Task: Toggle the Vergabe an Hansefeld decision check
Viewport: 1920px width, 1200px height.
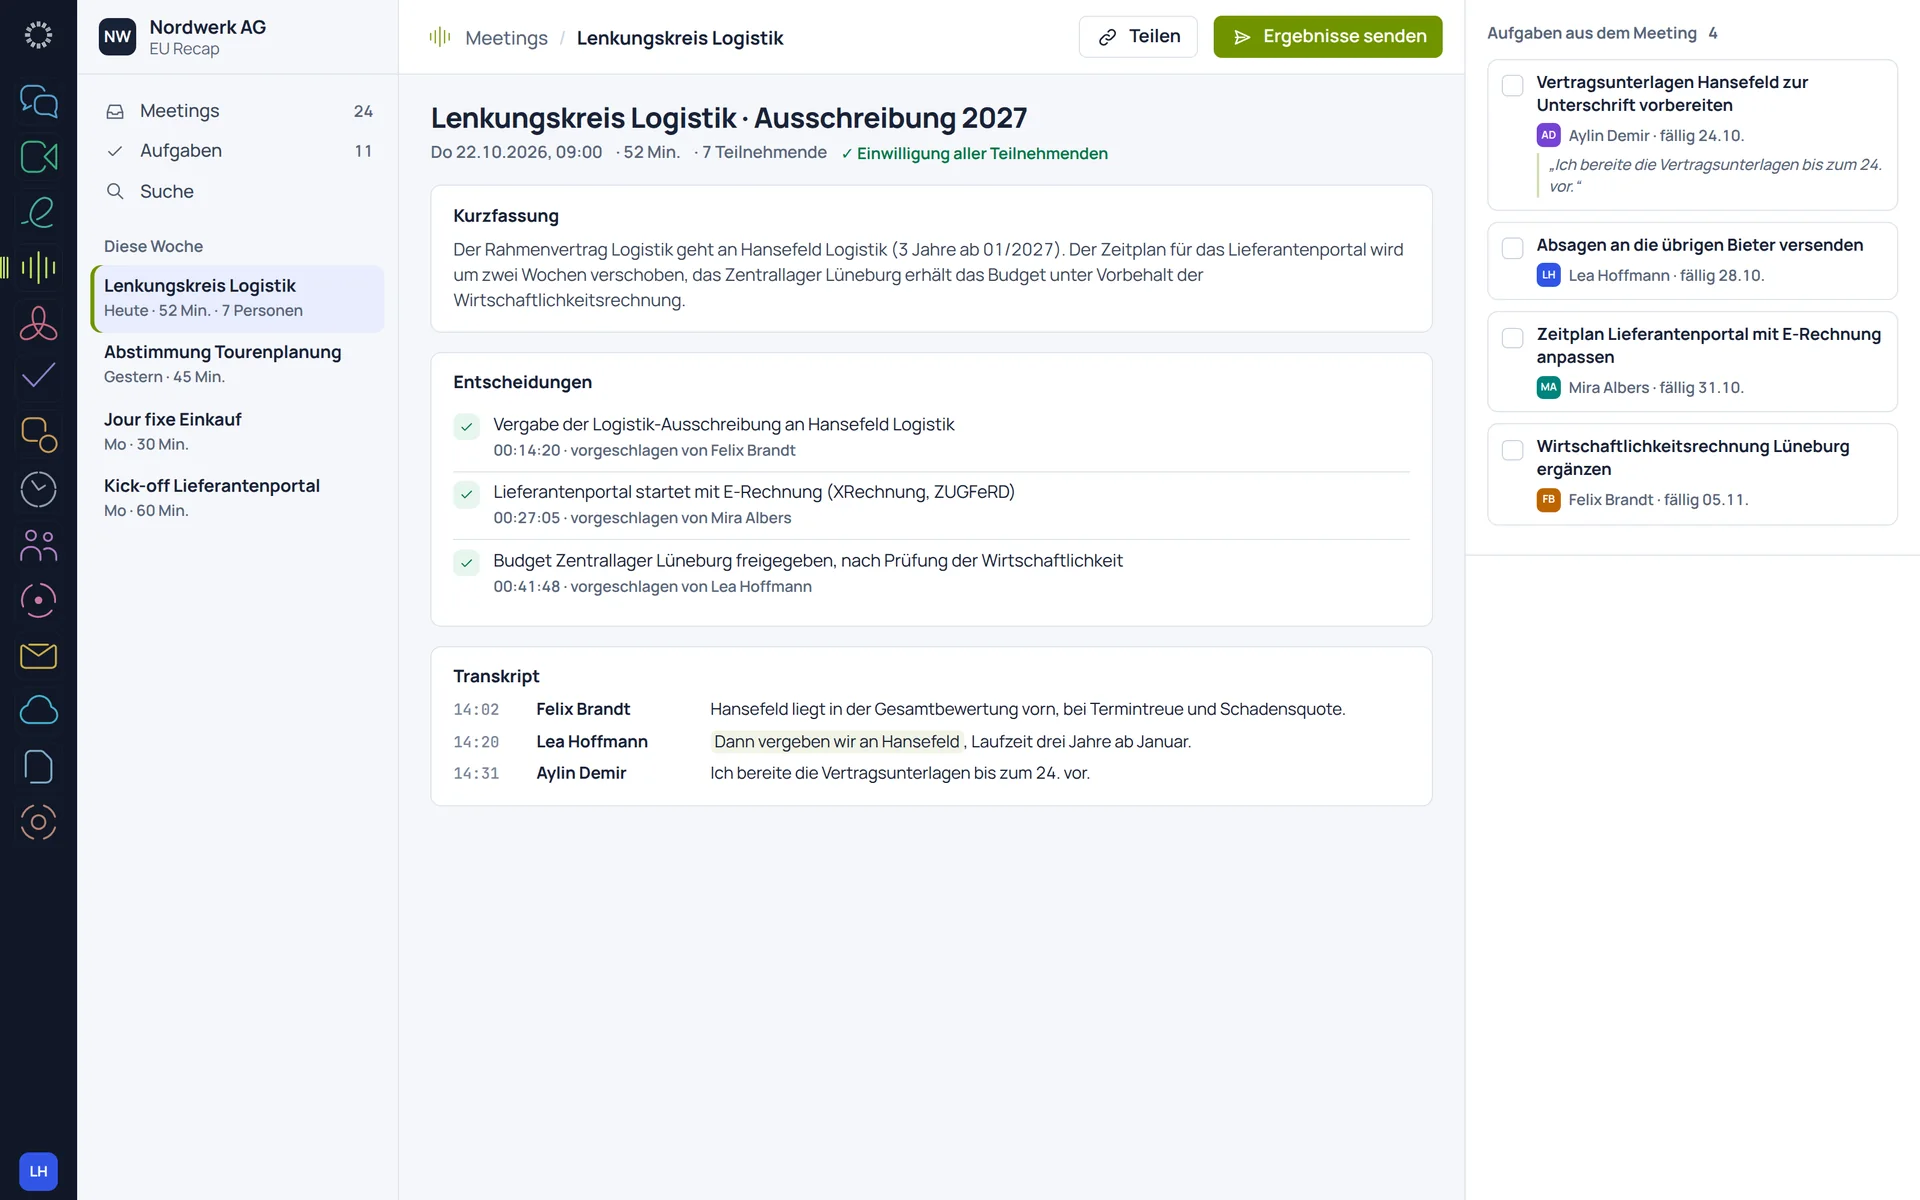Action: 466,427
